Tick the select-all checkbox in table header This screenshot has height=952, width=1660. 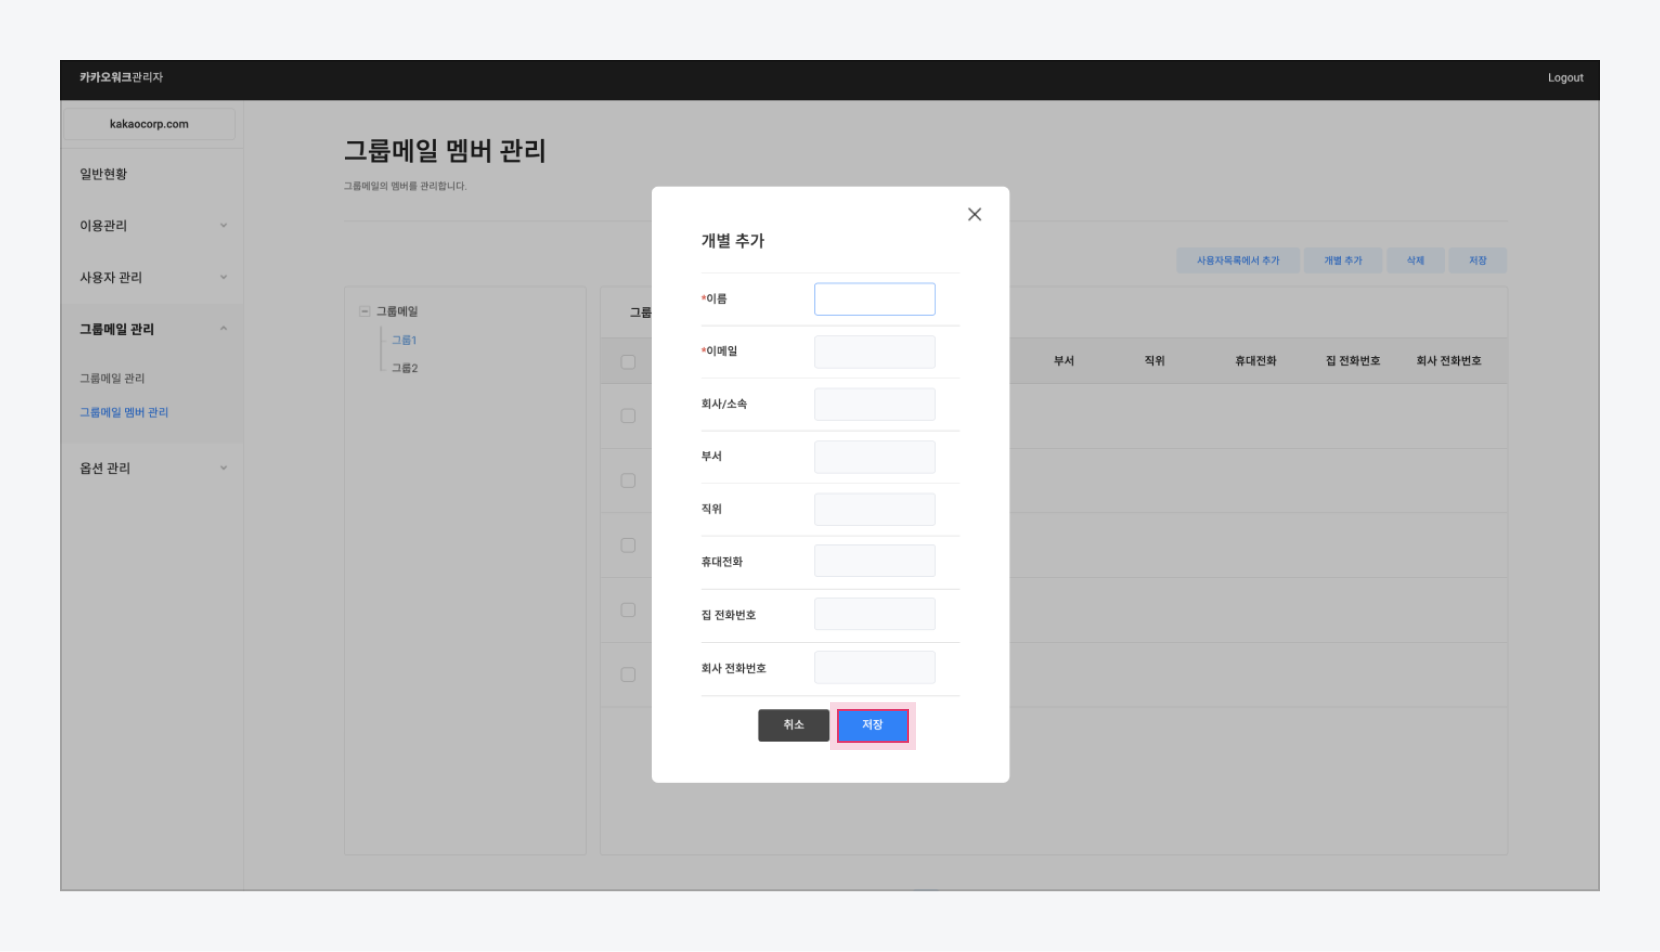click(x=628, y=362)
